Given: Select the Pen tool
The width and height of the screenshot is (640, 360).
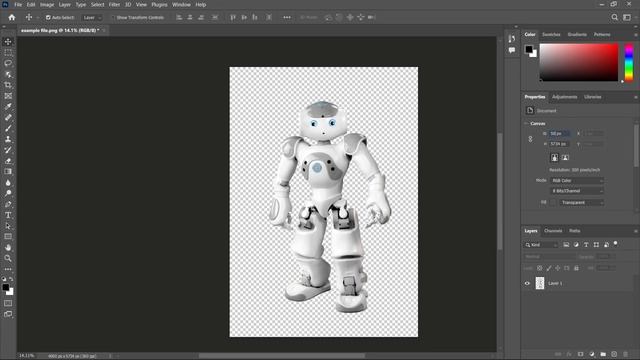Looking at the screenshot, I should 8,204.
